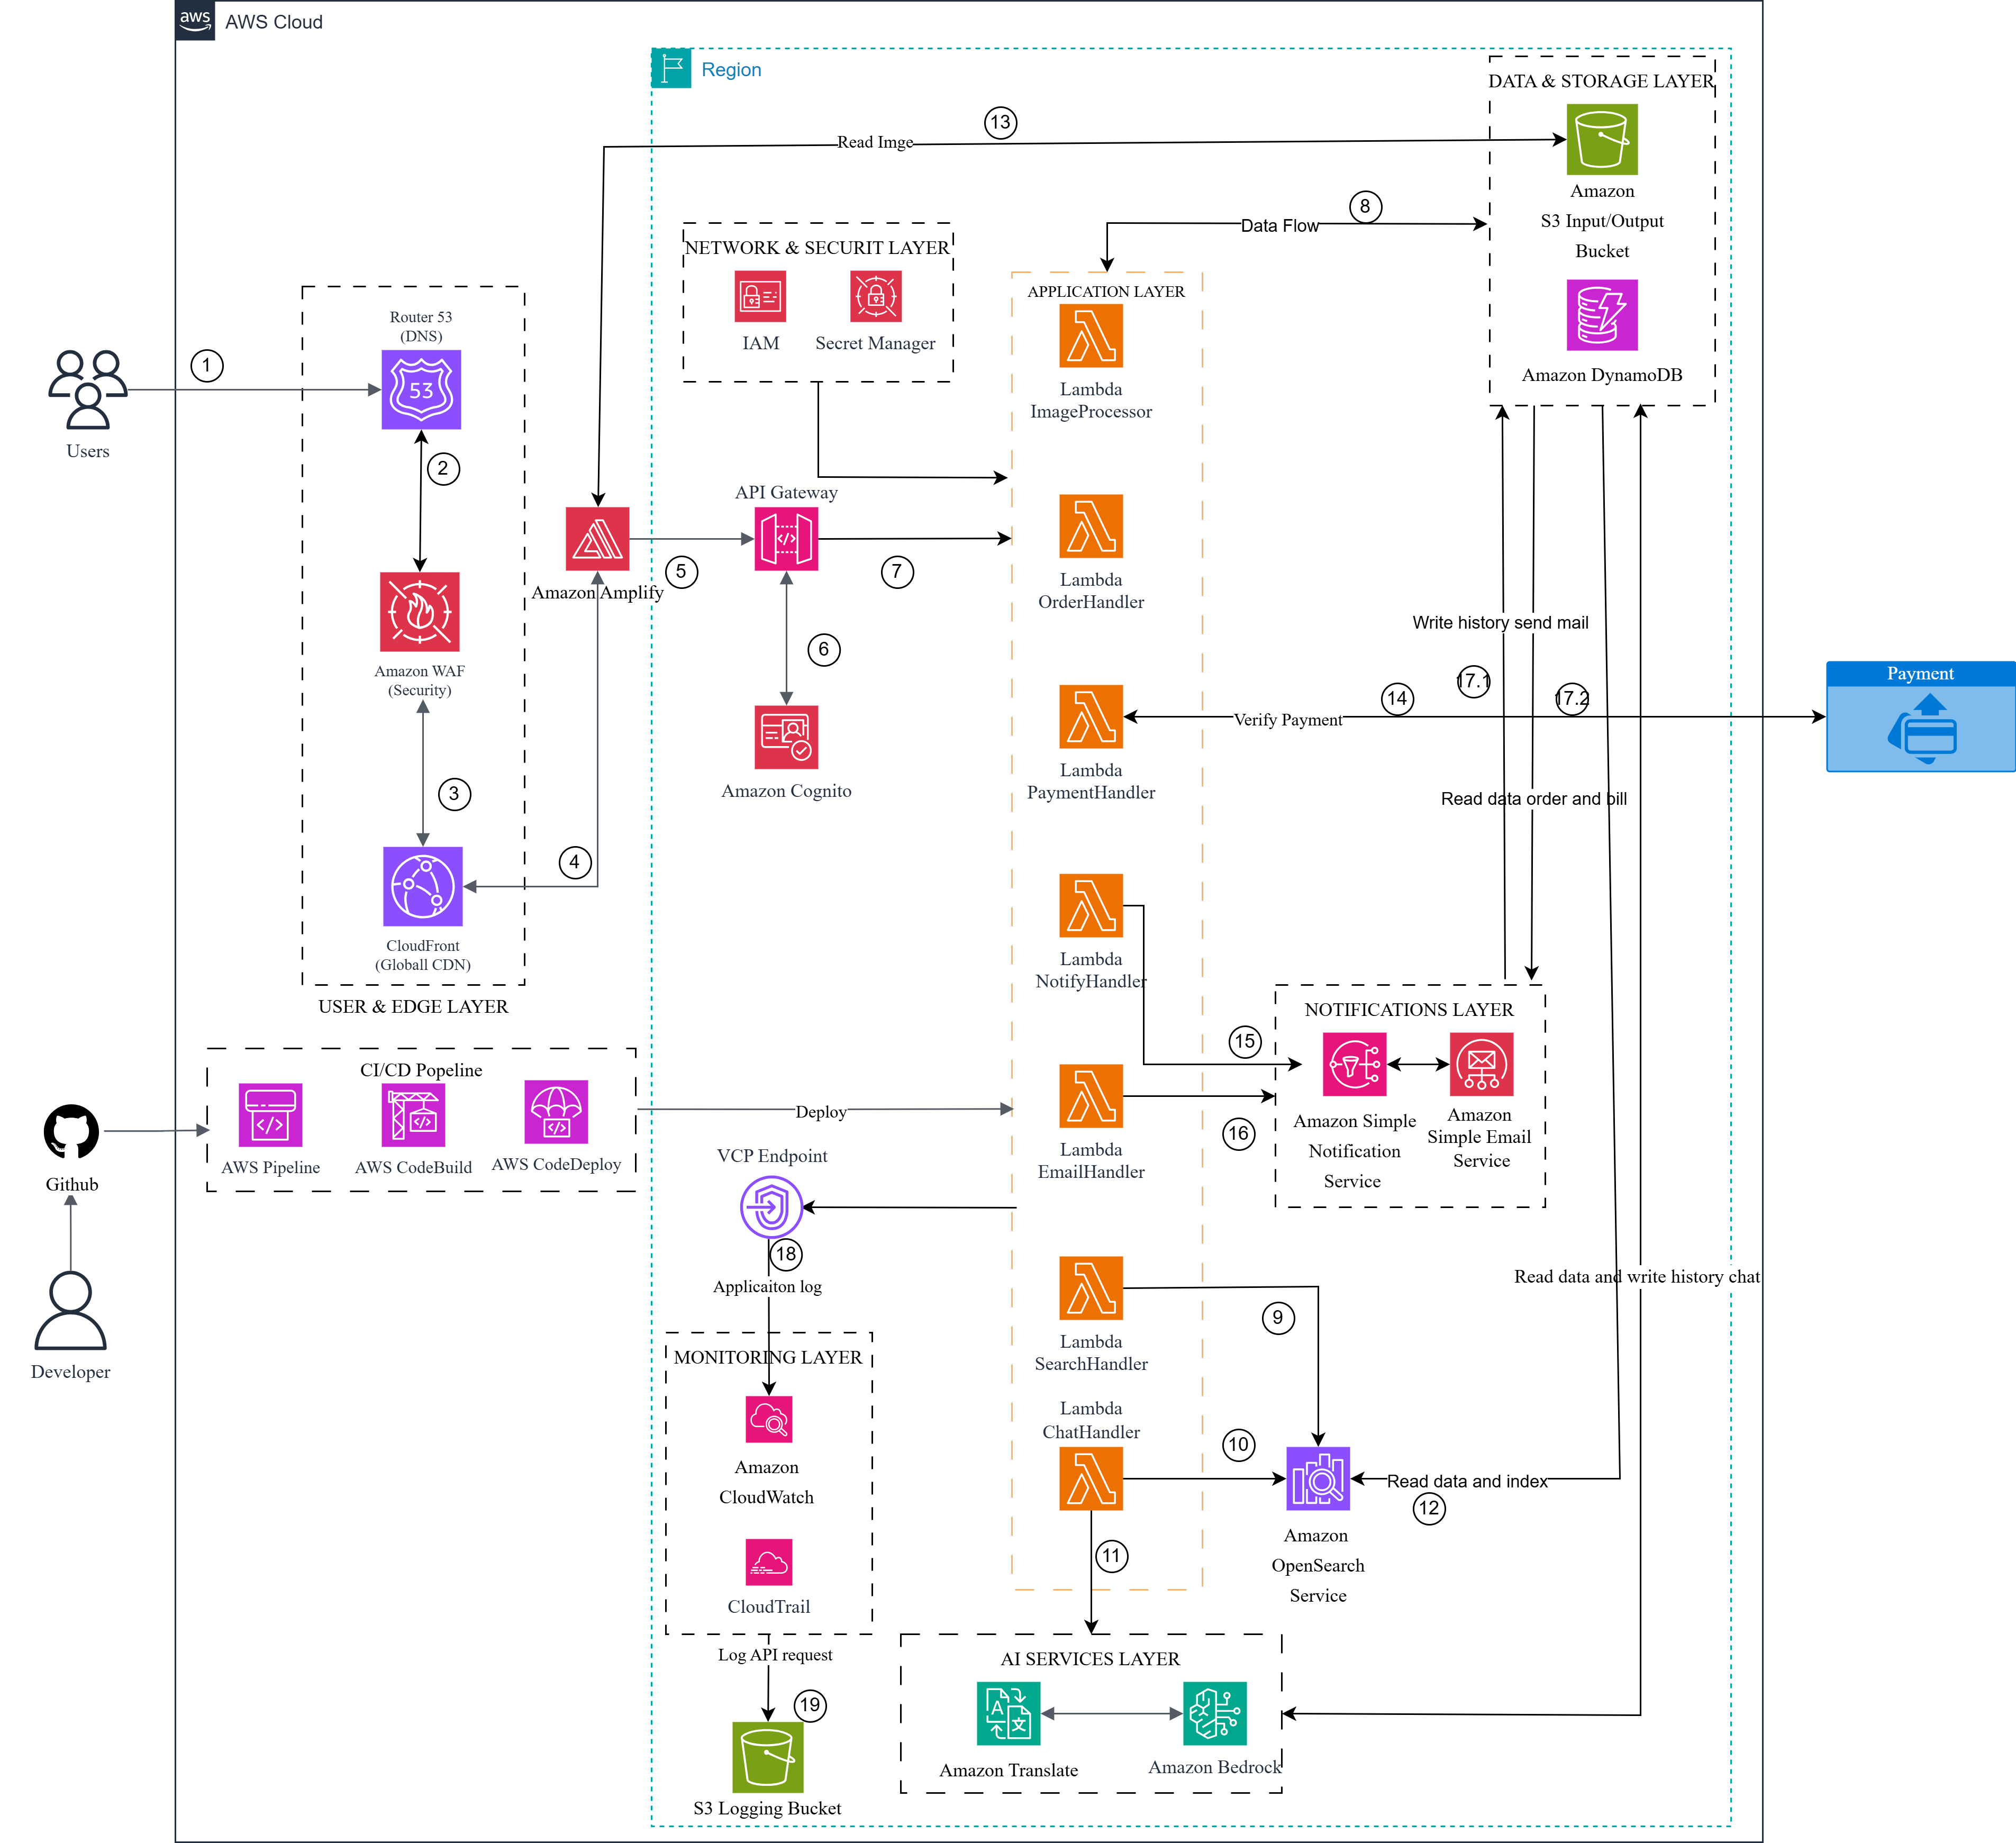Click the circled step number 13
Image resolution: width=2016 pixels, height=1843 pixels.
[x=1000, y=122]
